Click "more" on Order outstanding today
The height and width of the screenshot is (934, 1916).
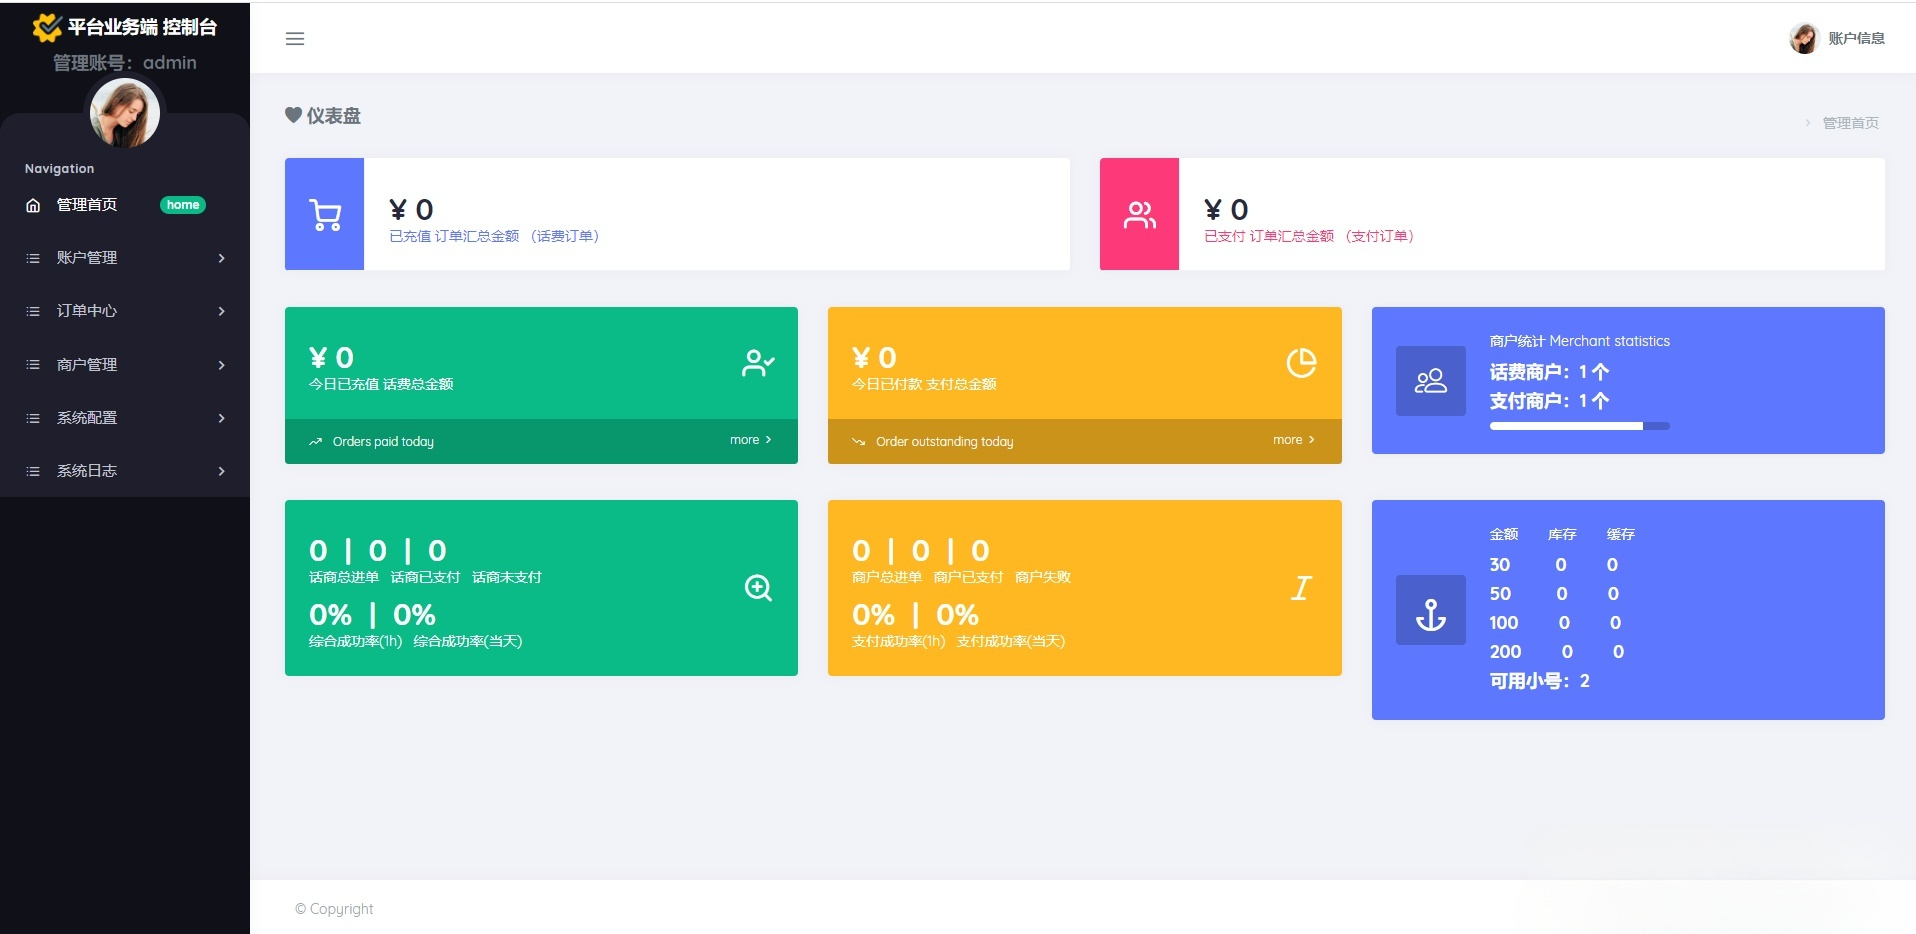(x=1293, y=440)
